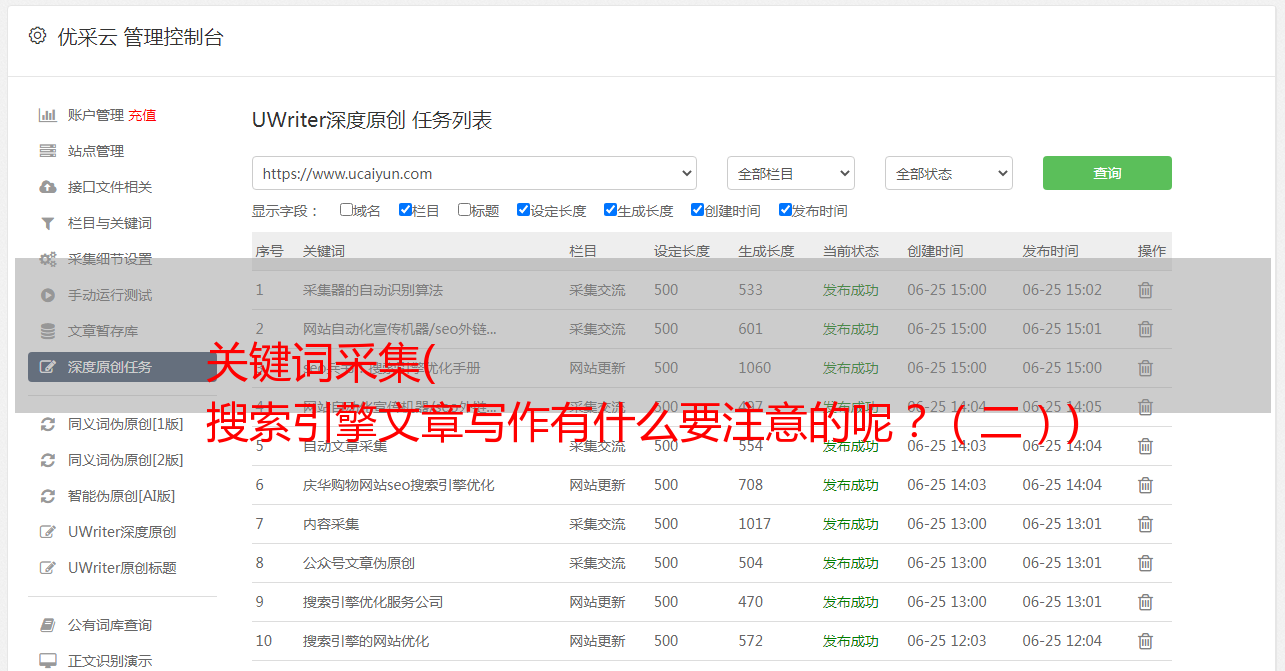Click the 发布时间 column header

coord(1050,251)
